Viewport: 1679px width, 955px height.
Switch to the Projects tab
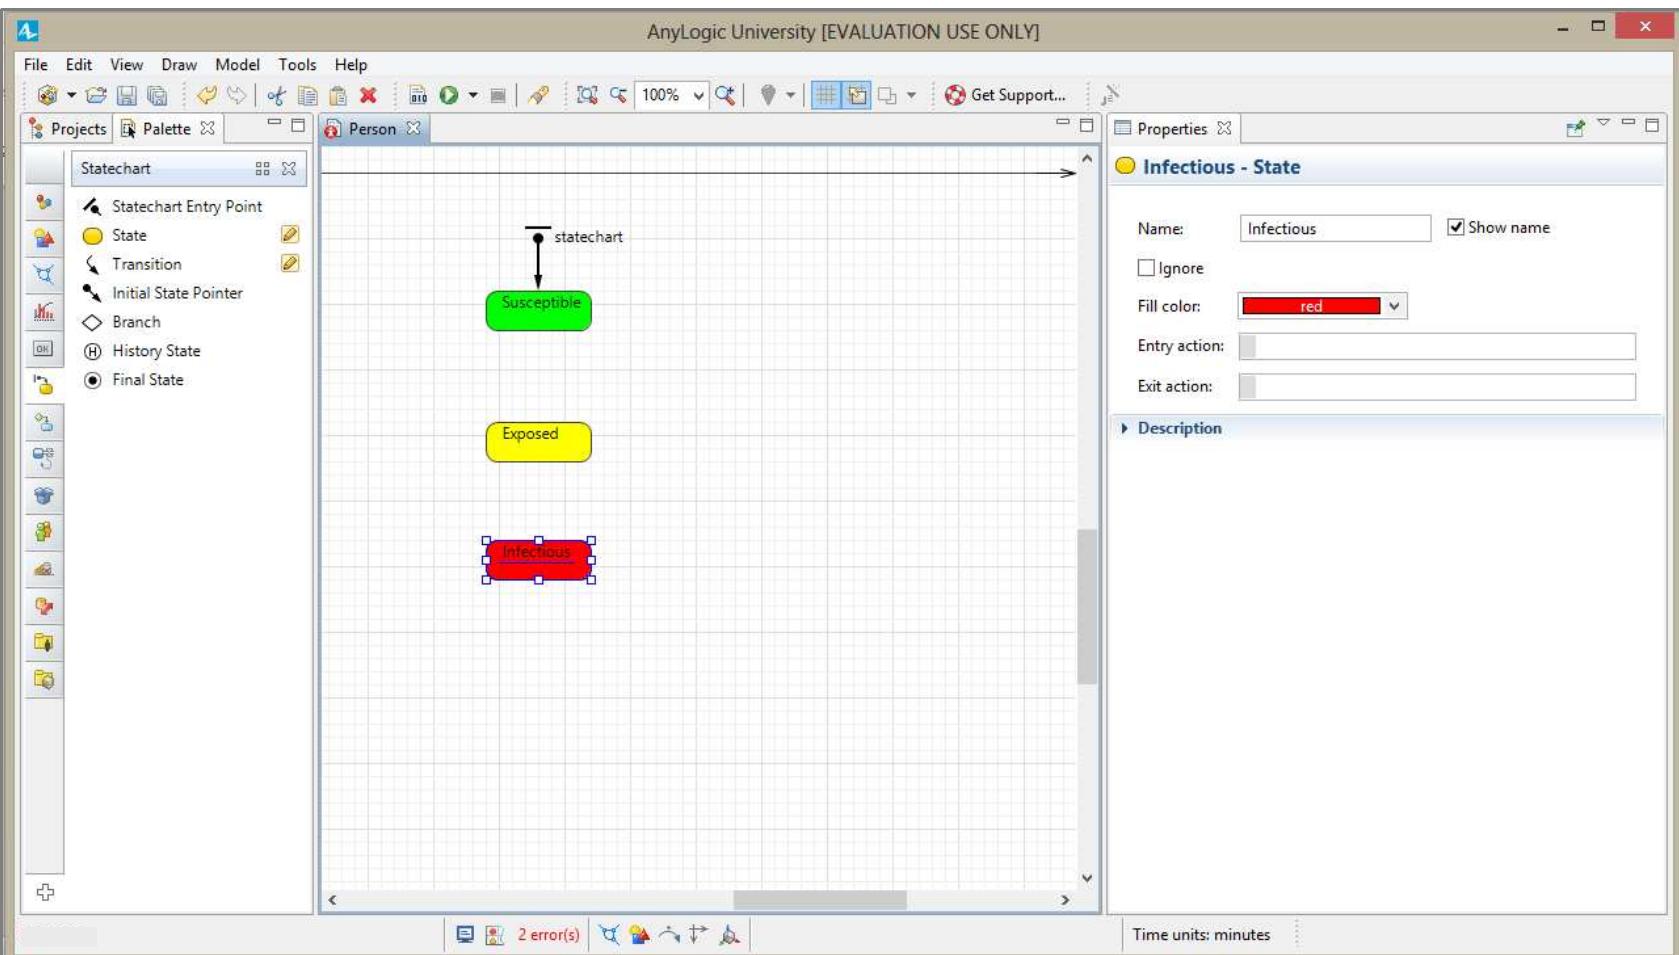tap(68, 129)
